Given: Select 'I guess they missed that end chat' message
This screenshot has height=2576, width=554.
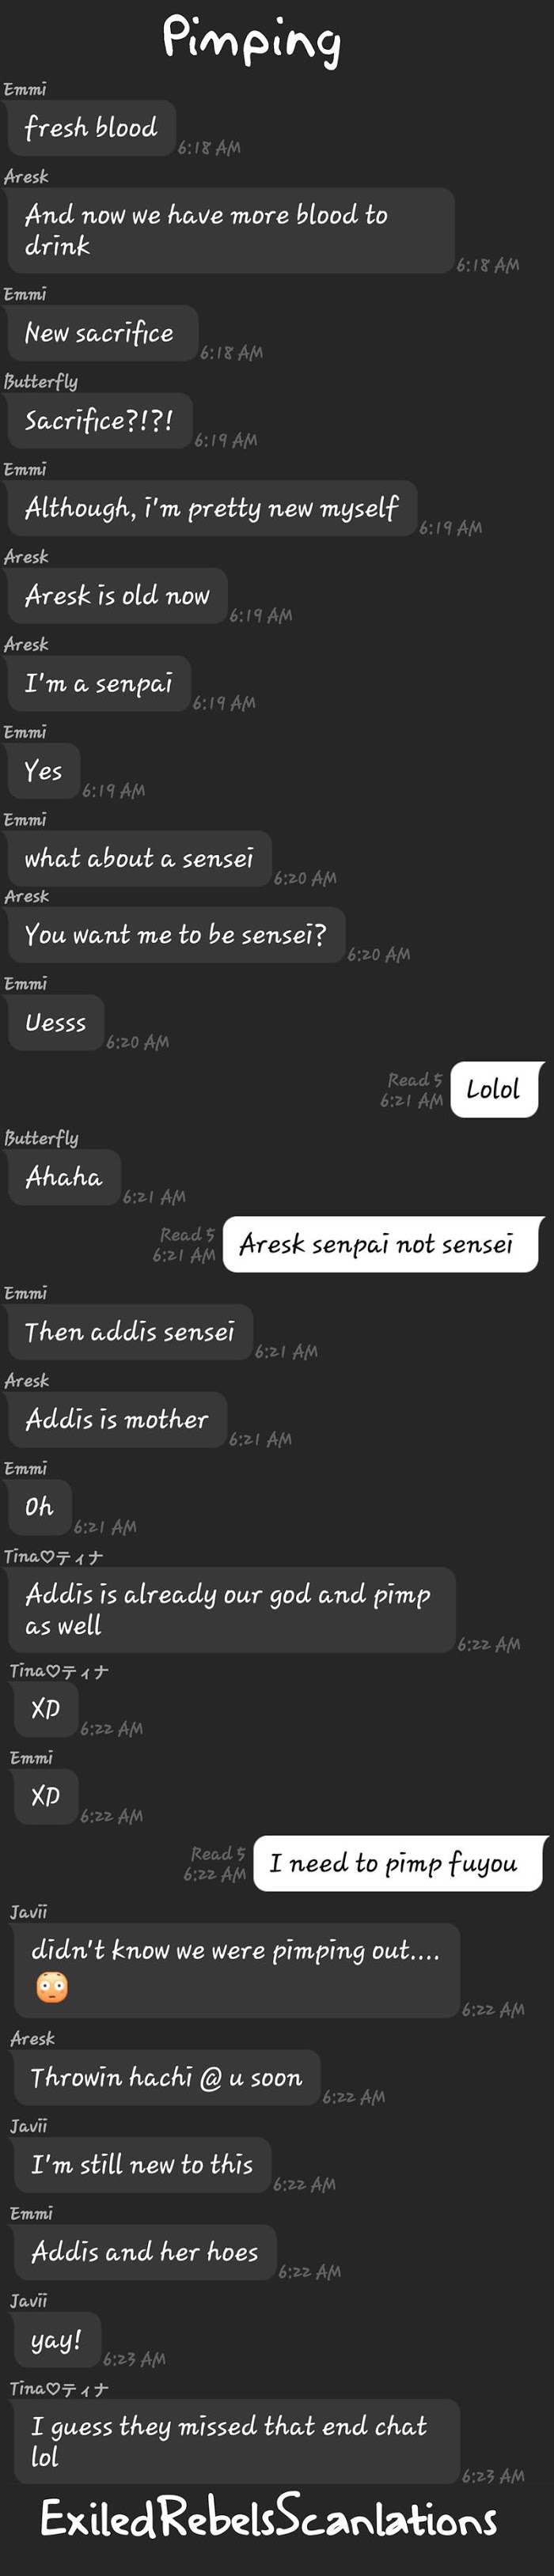Looking at the screenshot, I should tap(237, 2441).
